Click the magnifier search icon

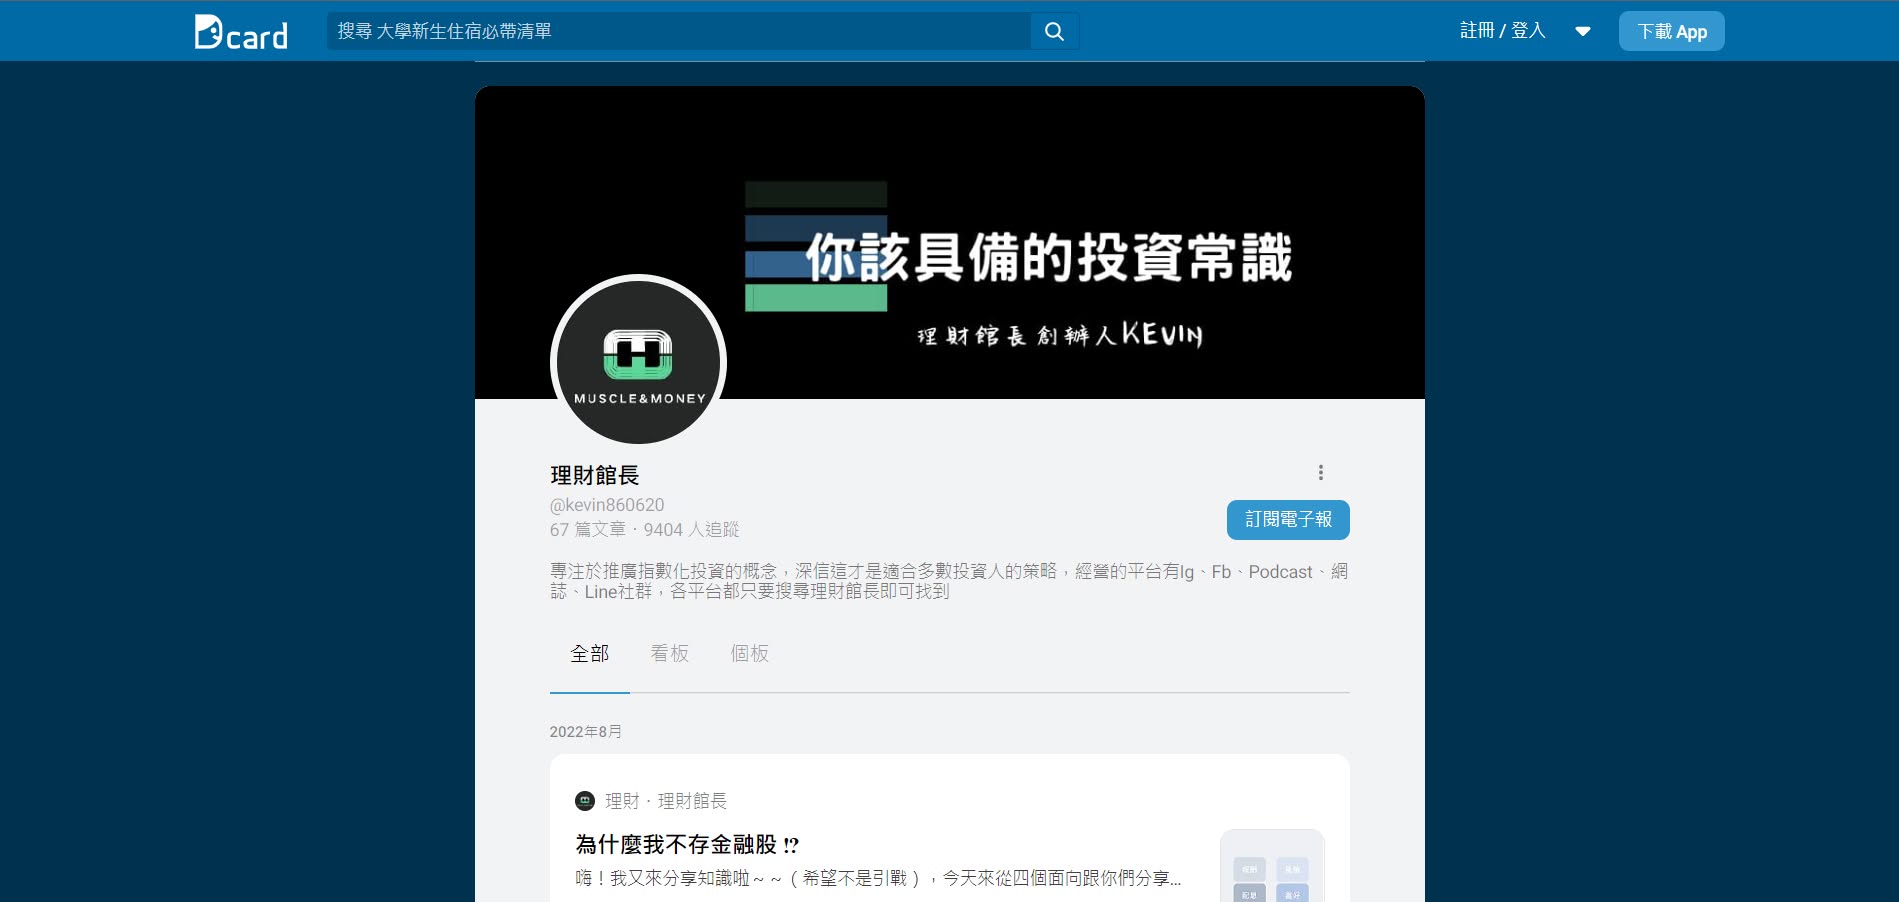click(1054, 32)
